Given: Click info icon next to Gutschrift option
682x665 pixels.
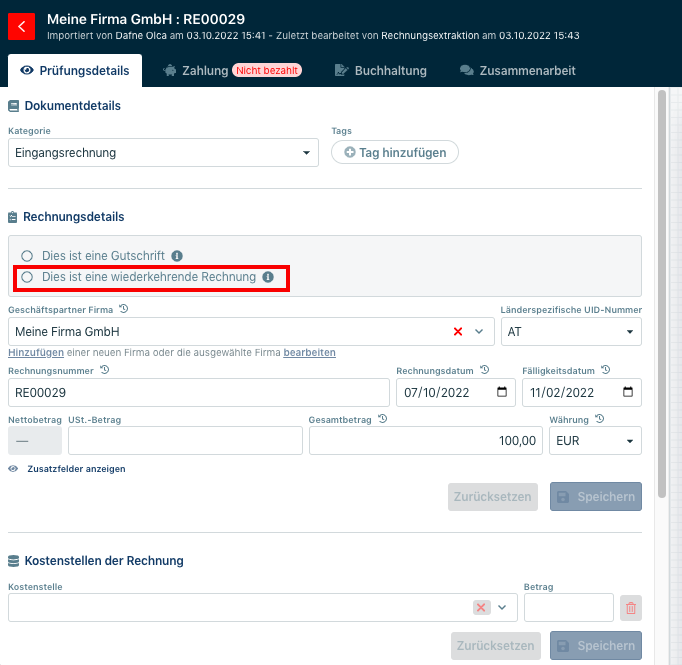Looking at the screenshot, I should pos(177,256).
